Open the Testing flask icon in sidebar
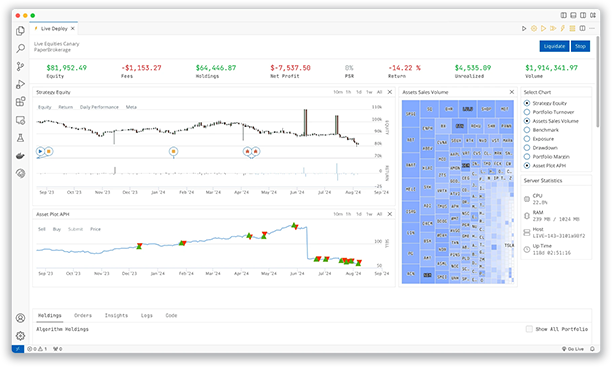 pyautogui.click(x=20, y=138)
